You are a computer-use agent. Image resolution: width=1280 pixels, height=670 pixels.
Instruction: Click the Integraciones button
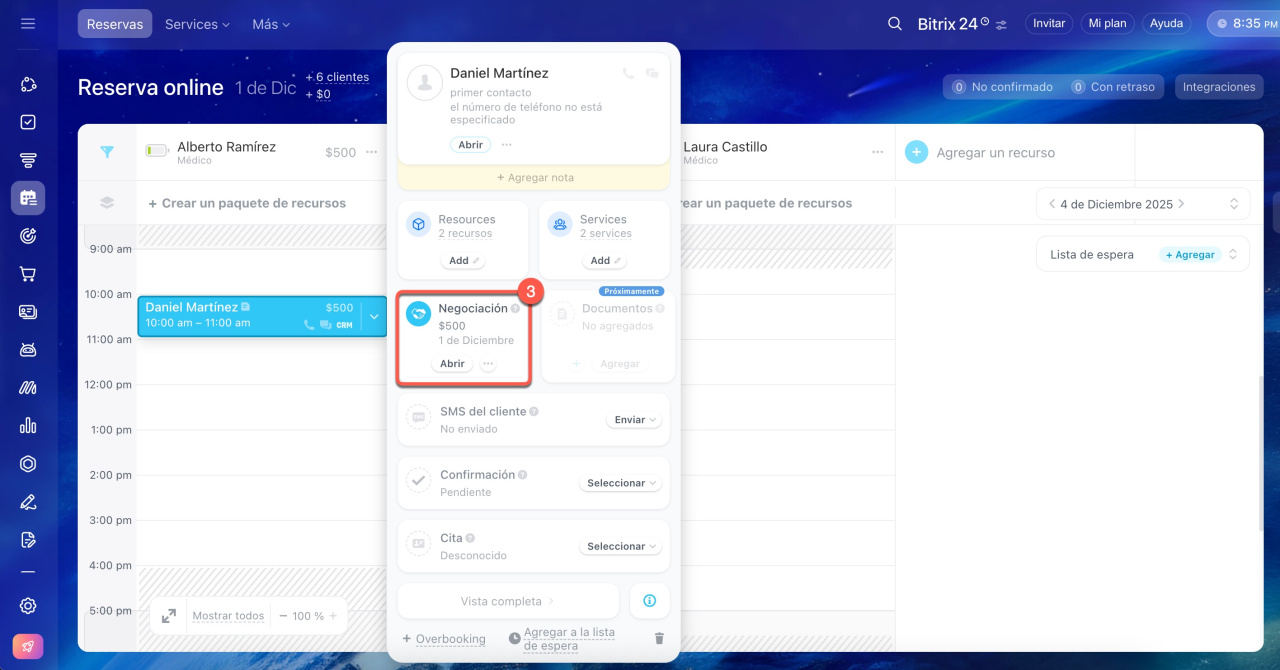pyautogui.click(x=1218, y=87)
